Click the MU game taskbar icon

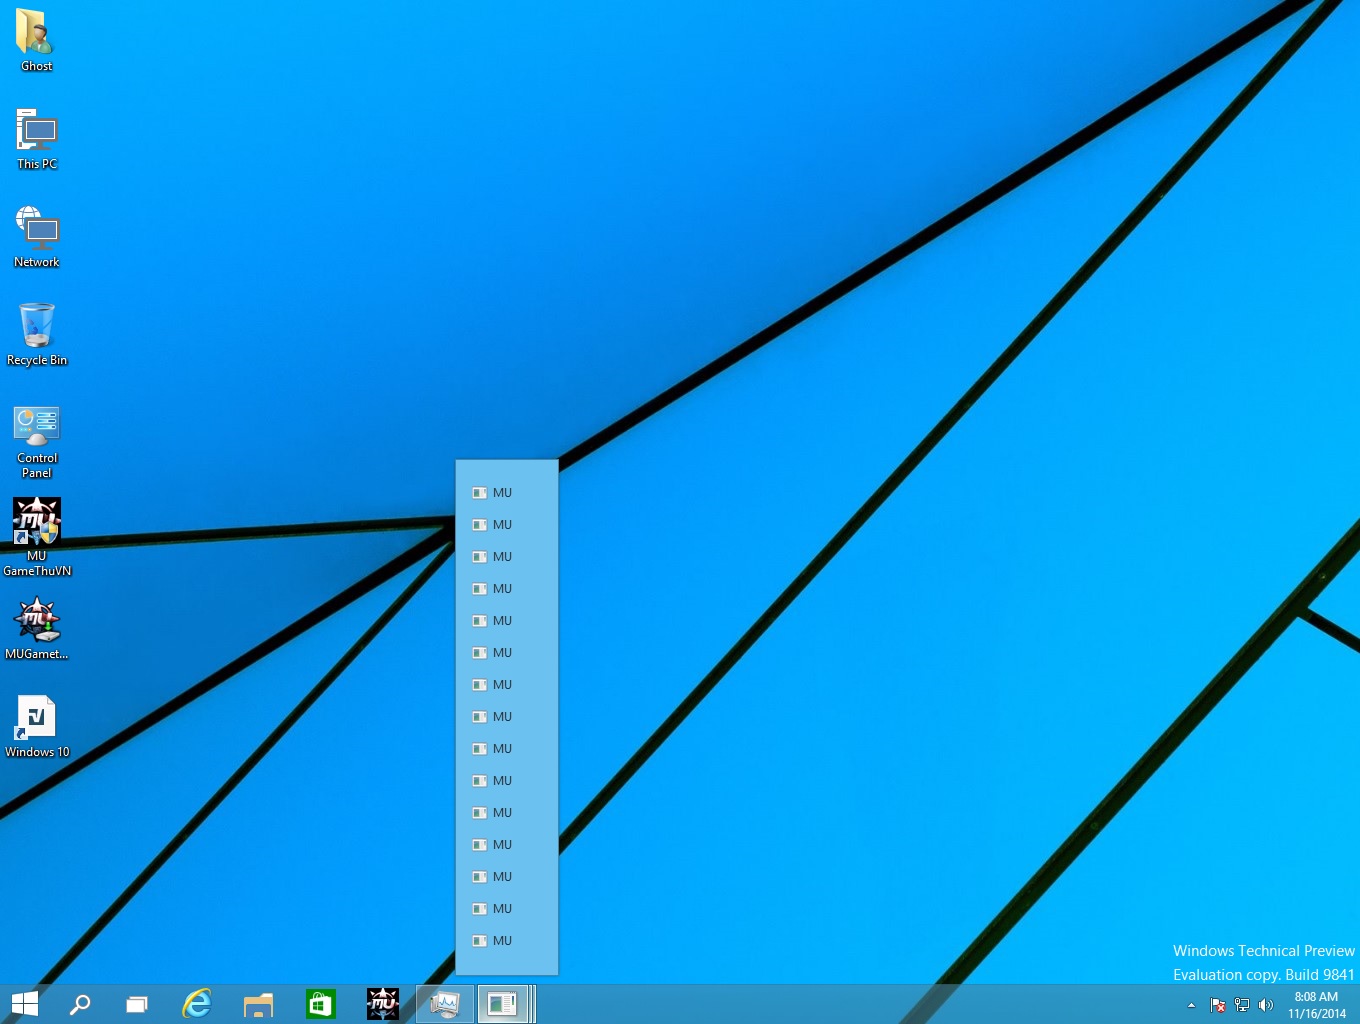pos(382,1004)
